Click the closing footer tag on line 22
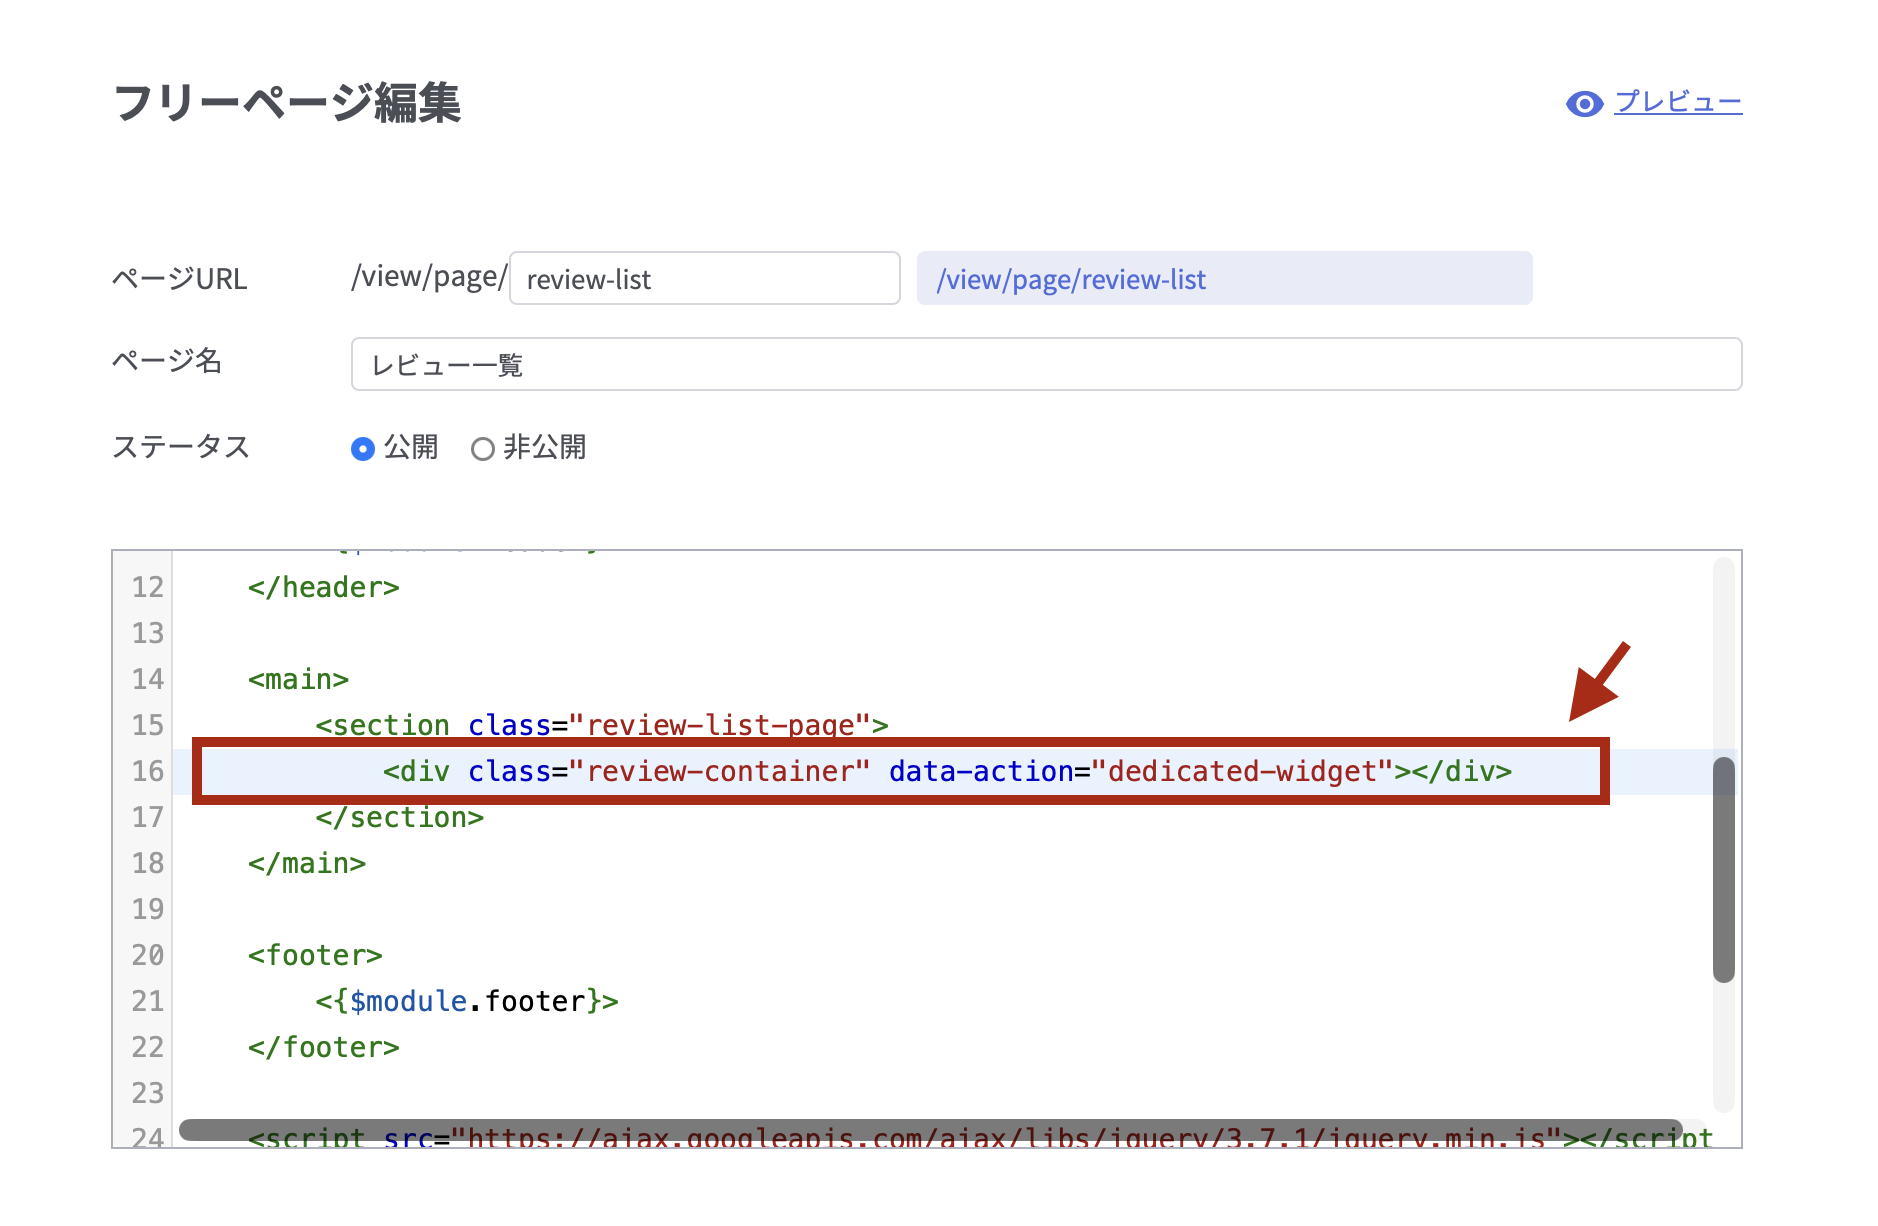1878x1226 pixels. click(323, 1048)
